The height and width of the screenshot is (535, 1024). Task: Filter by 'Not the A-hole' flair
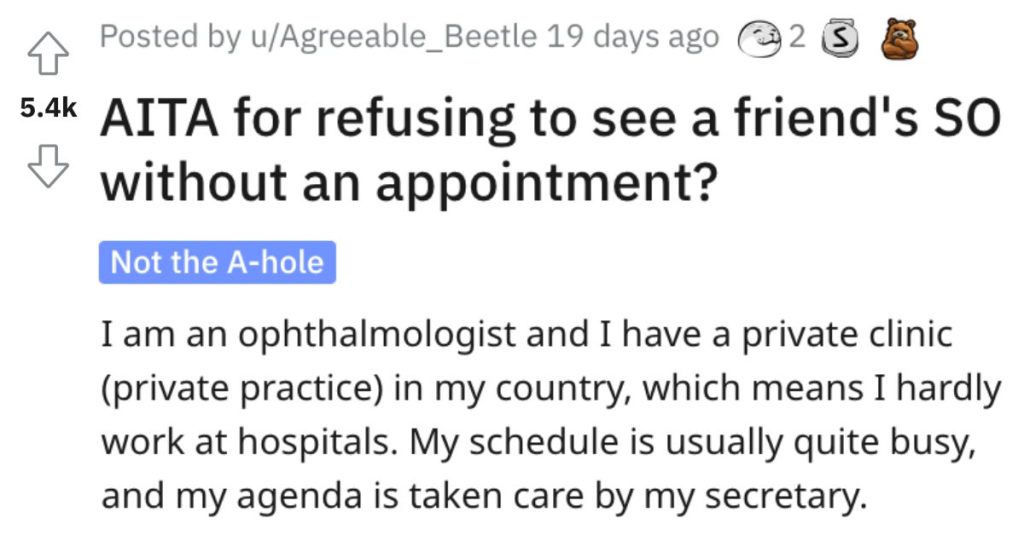tap(217, 262)
